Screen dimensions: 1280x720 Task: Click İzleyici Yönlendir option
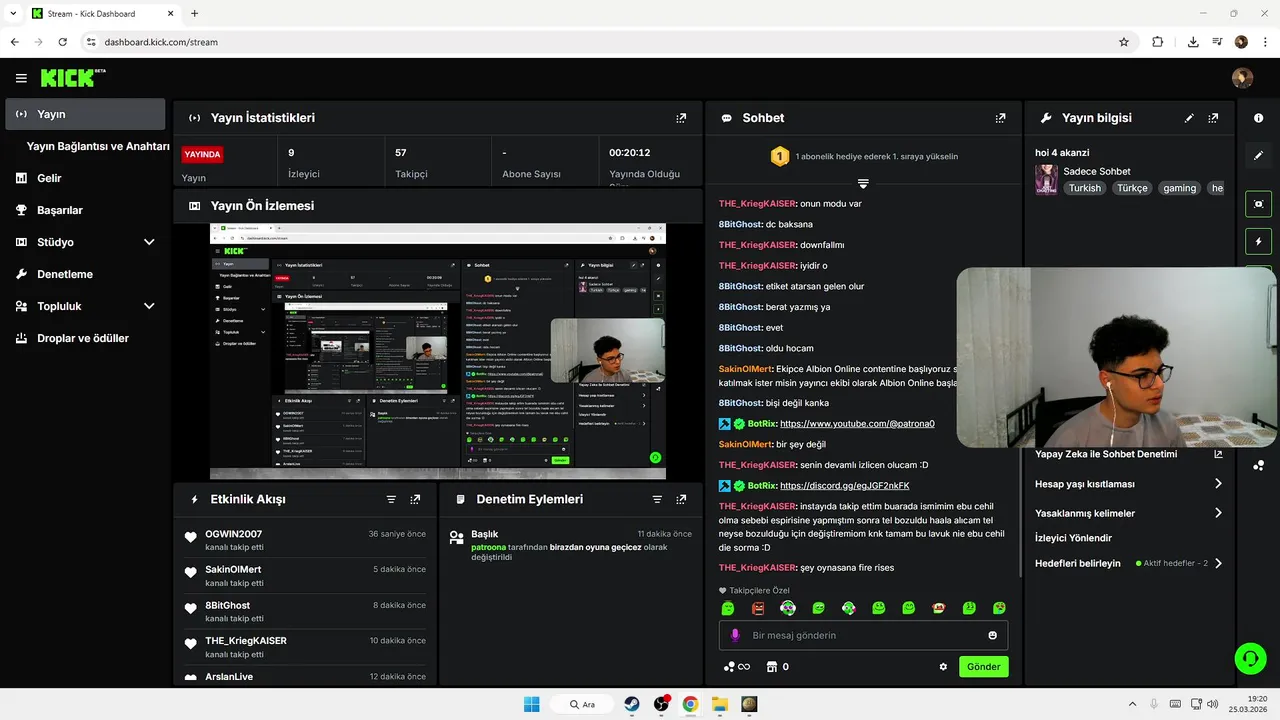tap(1073, 538)
